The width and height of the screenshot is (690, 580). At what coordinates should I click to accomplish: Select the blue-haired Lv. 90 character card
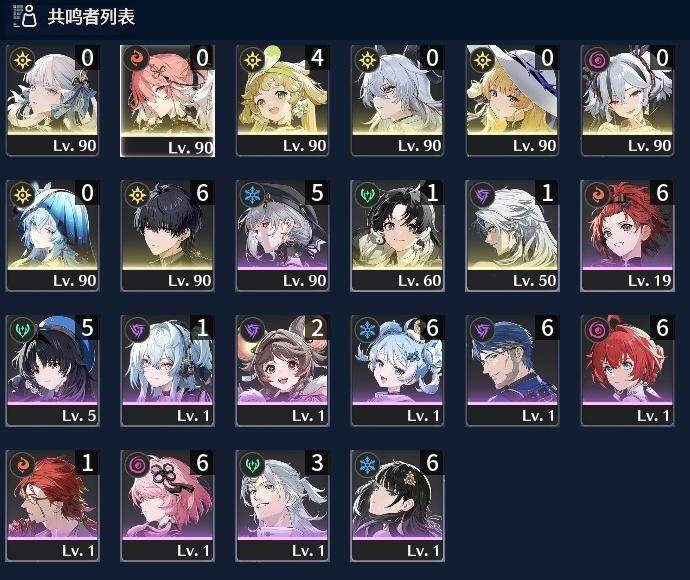52,235
